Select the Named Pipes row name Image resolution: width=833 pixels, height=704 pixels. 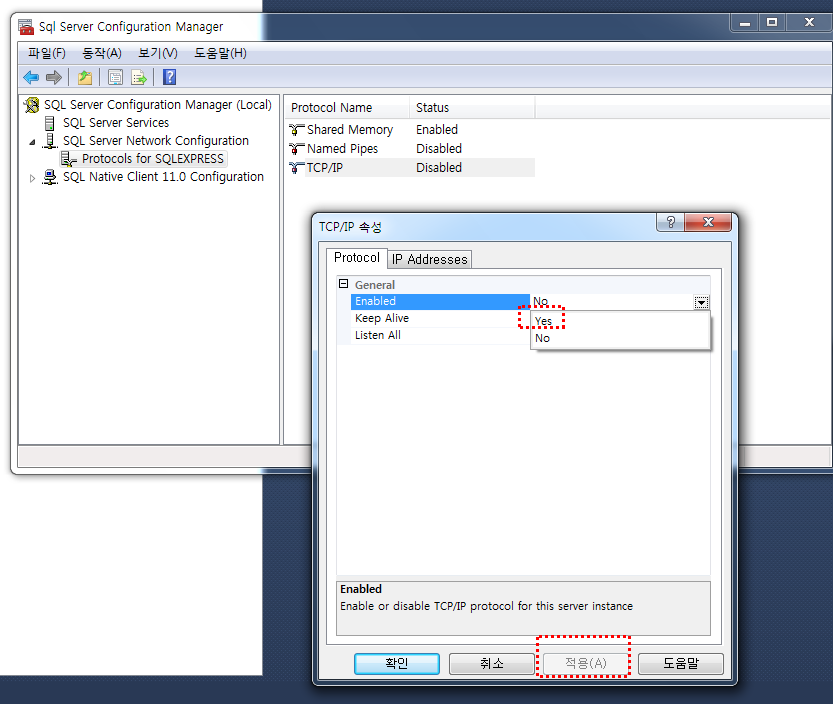click(343, 149)
